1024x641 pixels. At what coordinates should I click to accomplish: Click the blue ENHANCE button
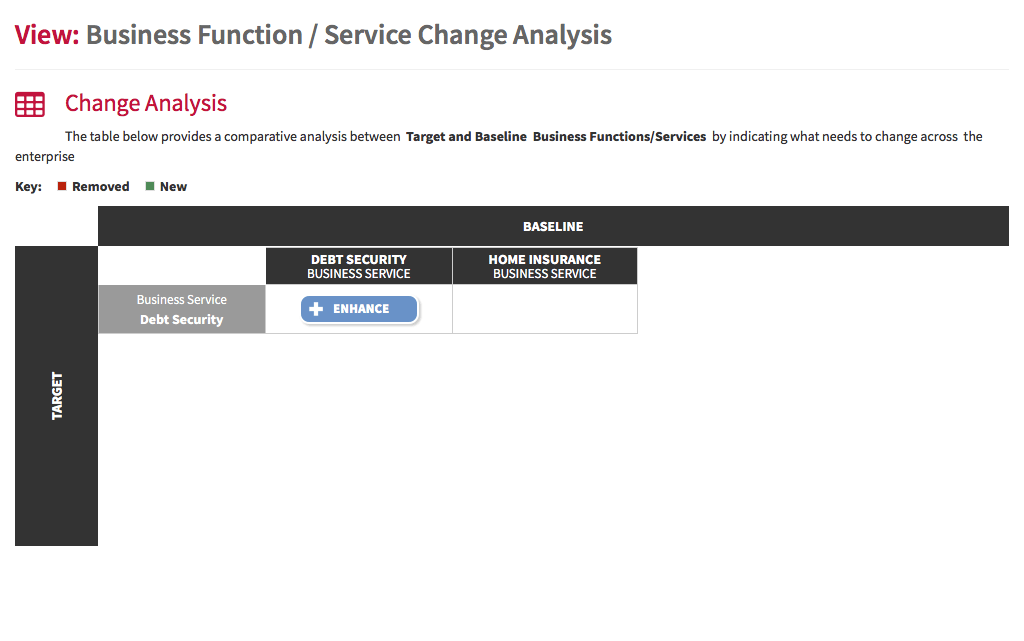359,309
